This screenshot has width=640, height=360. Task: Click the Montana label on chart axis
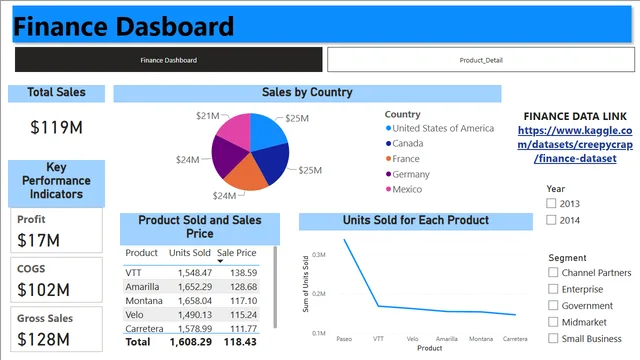click(481, 339)
